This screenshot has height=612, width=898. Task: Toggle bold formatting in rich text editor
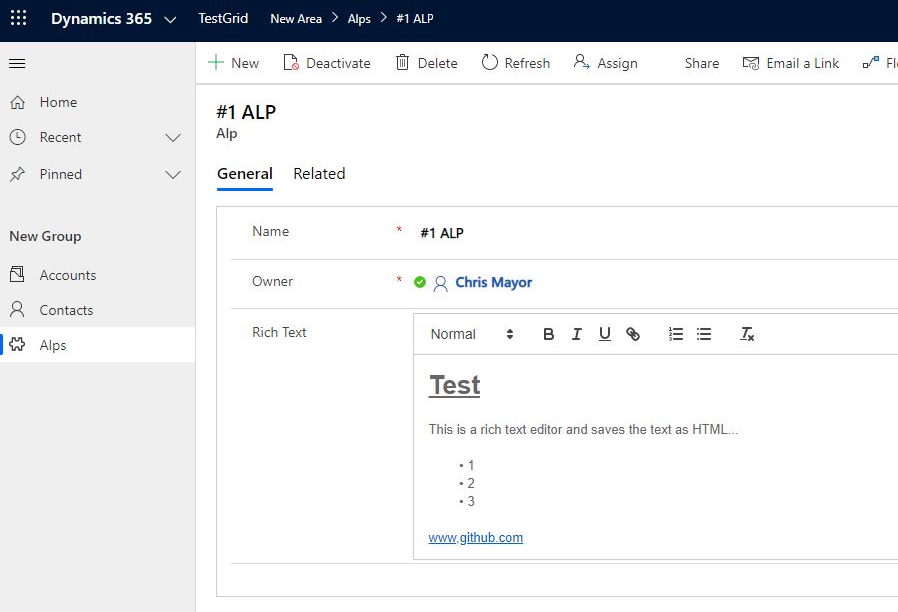pos(548,334)
